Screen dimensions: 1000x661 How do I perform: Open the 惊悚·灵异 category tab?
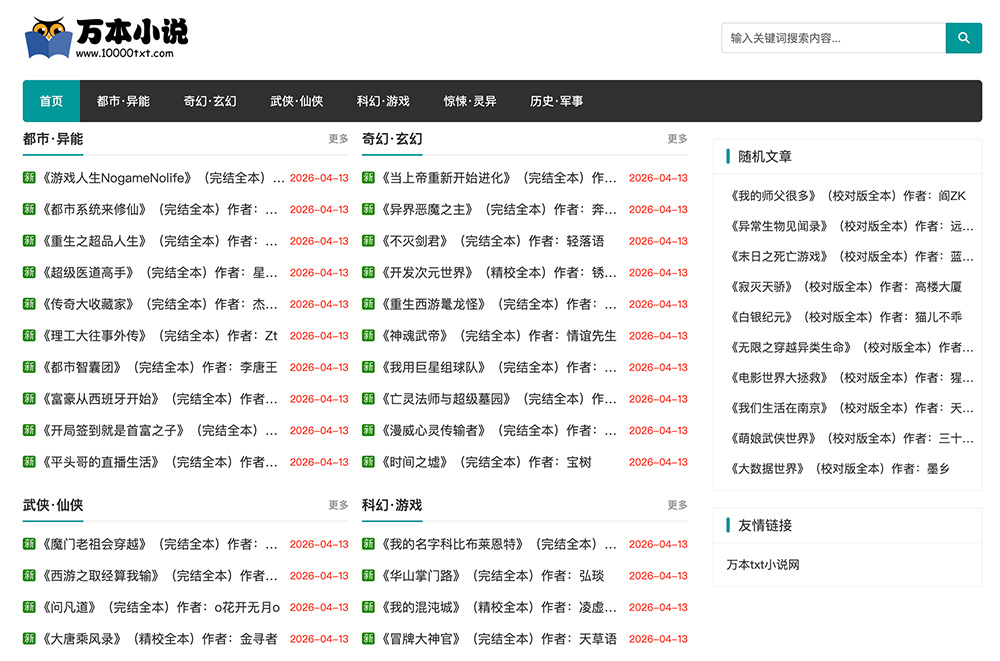coord(470,101)
